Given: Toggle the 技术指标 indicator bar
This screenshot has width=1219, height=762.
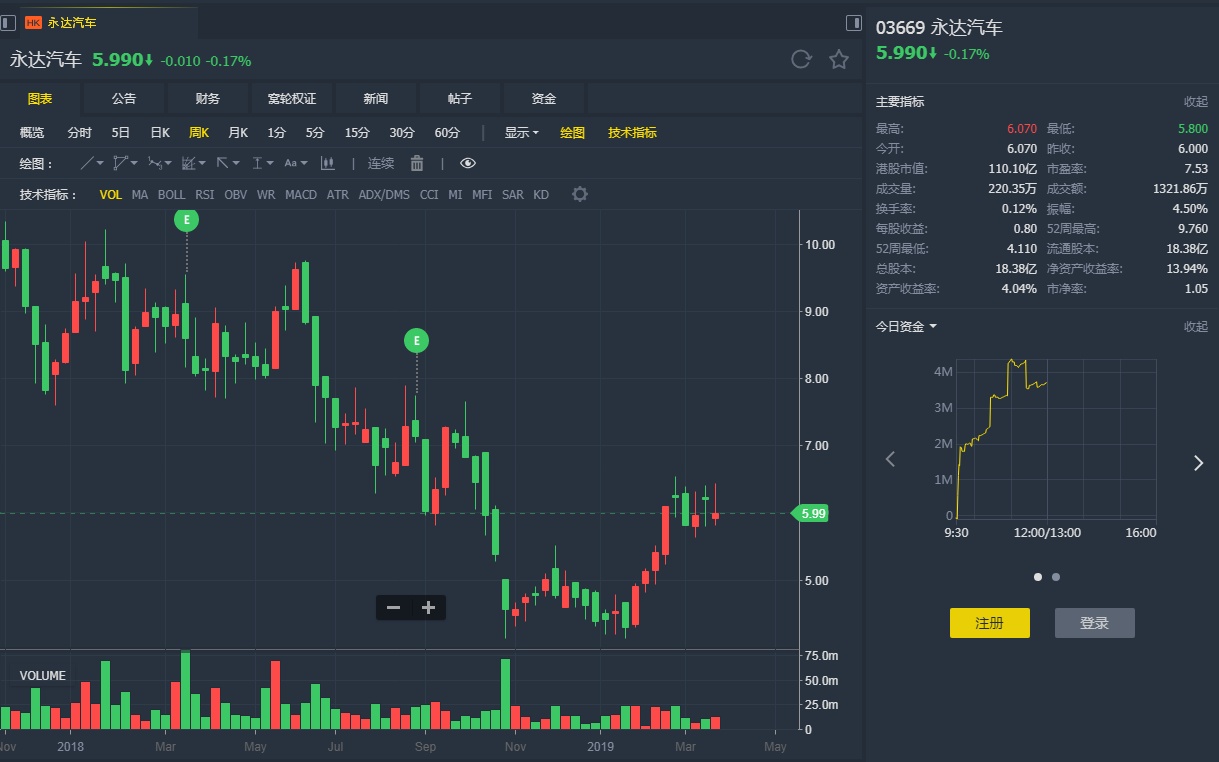Looking at the screenshot, I should 632,132.
